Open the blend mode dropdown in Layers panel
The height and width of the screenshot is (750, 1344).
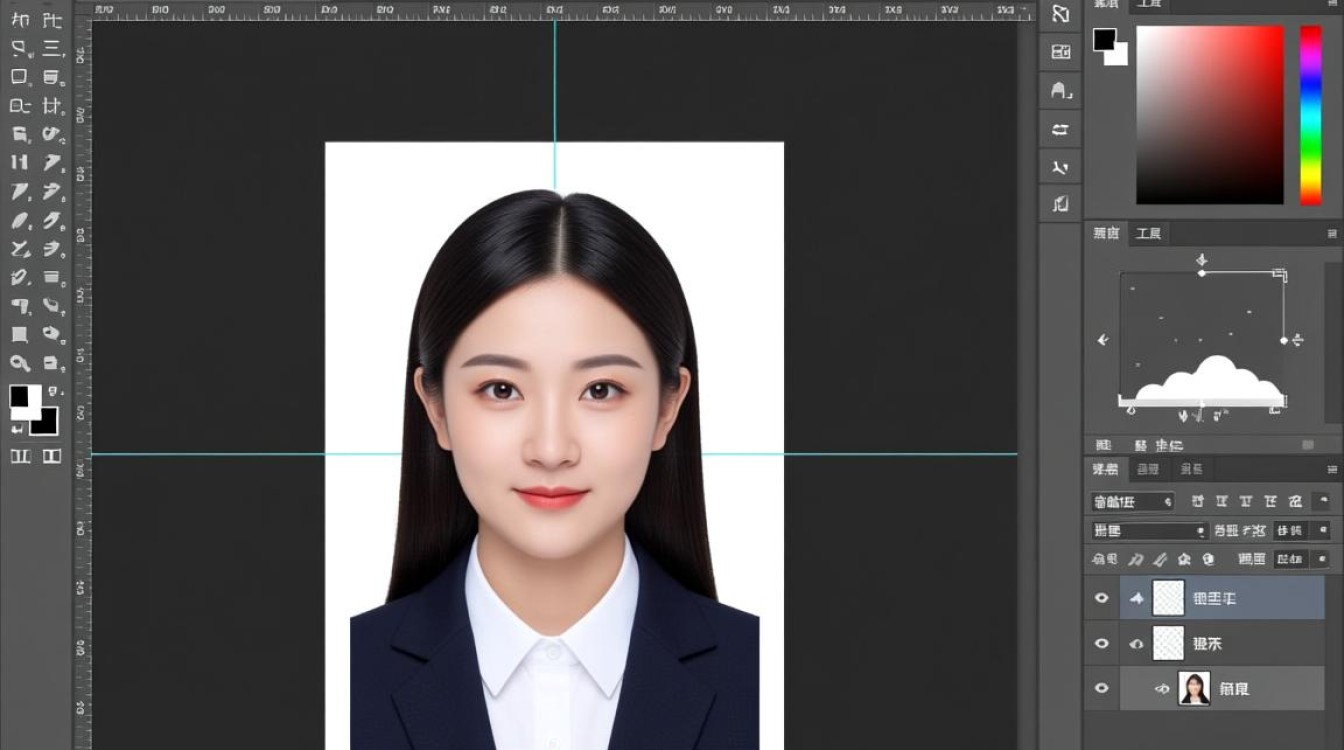[x=1149, y=531]
